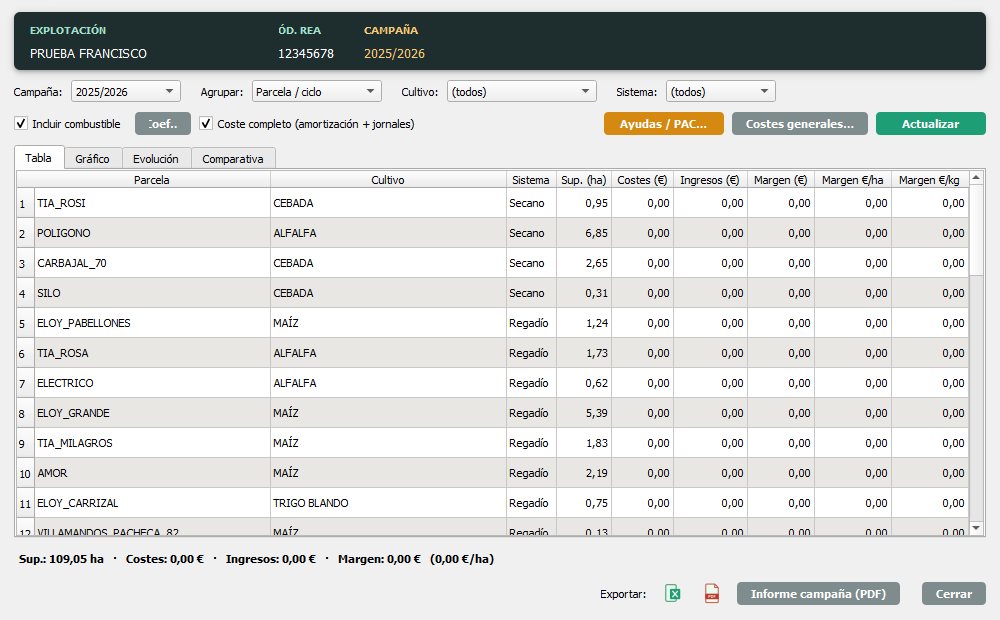Click 12345678 REA code in banner

[x=305, y=54]
